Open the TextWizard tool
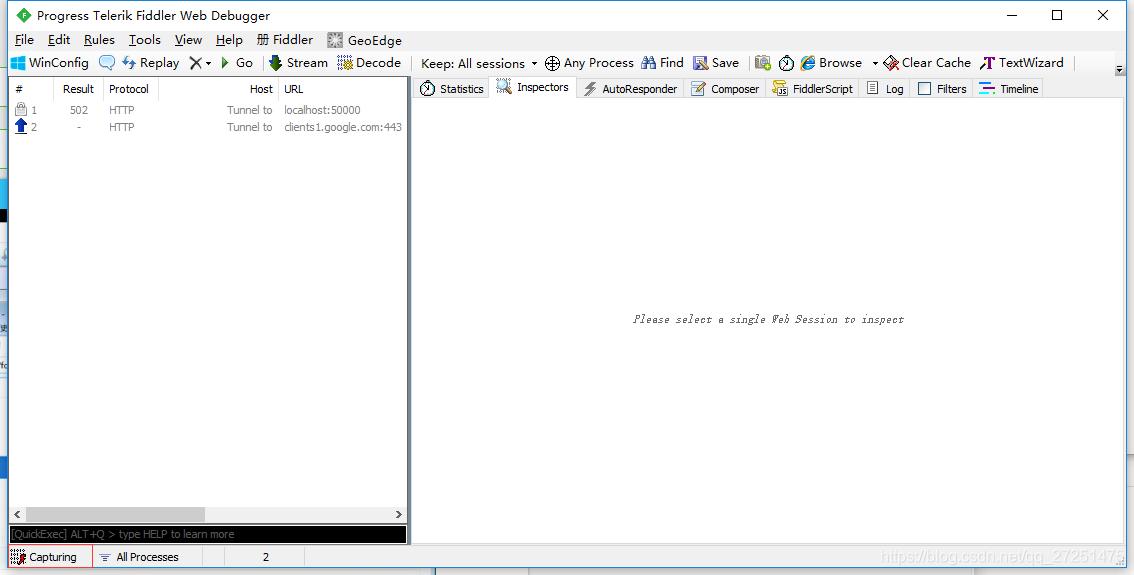 (x=1022, y=63)
